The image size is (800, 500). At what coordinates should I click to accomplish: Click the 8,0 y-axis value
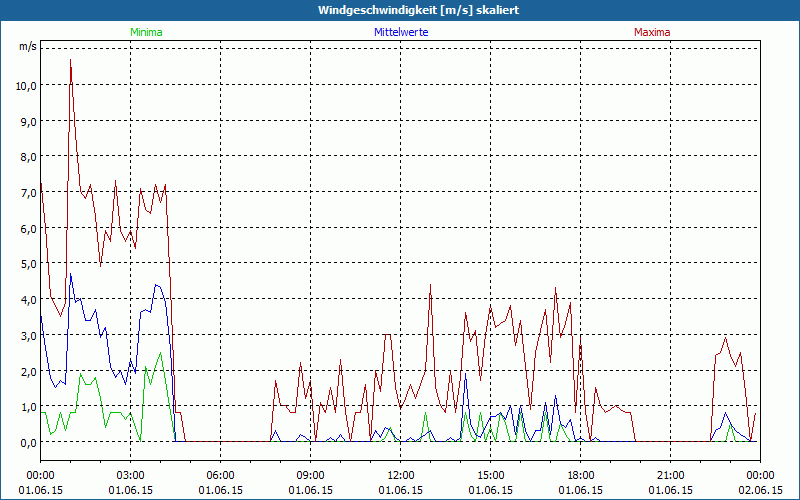[29, 157]
